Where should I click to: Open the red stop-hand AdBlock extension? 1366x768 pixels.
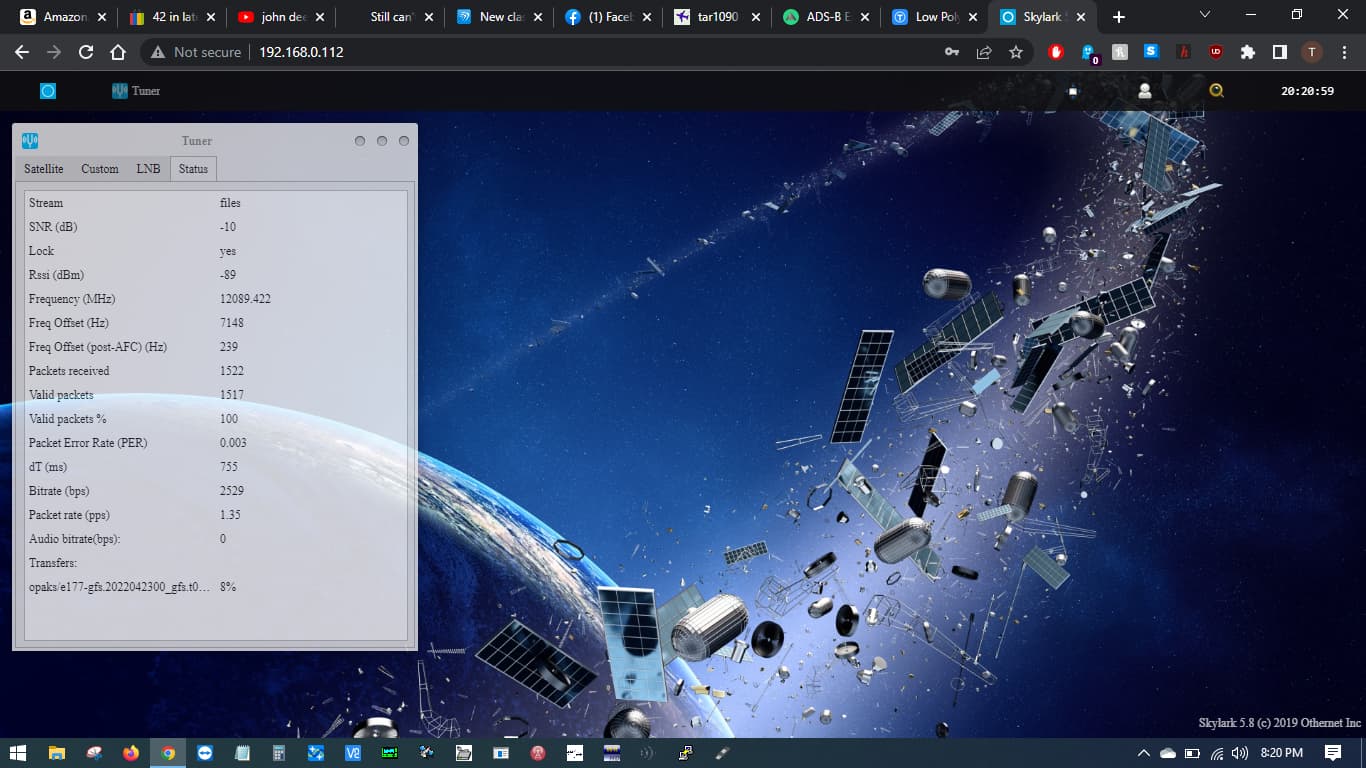[1056, 52]
